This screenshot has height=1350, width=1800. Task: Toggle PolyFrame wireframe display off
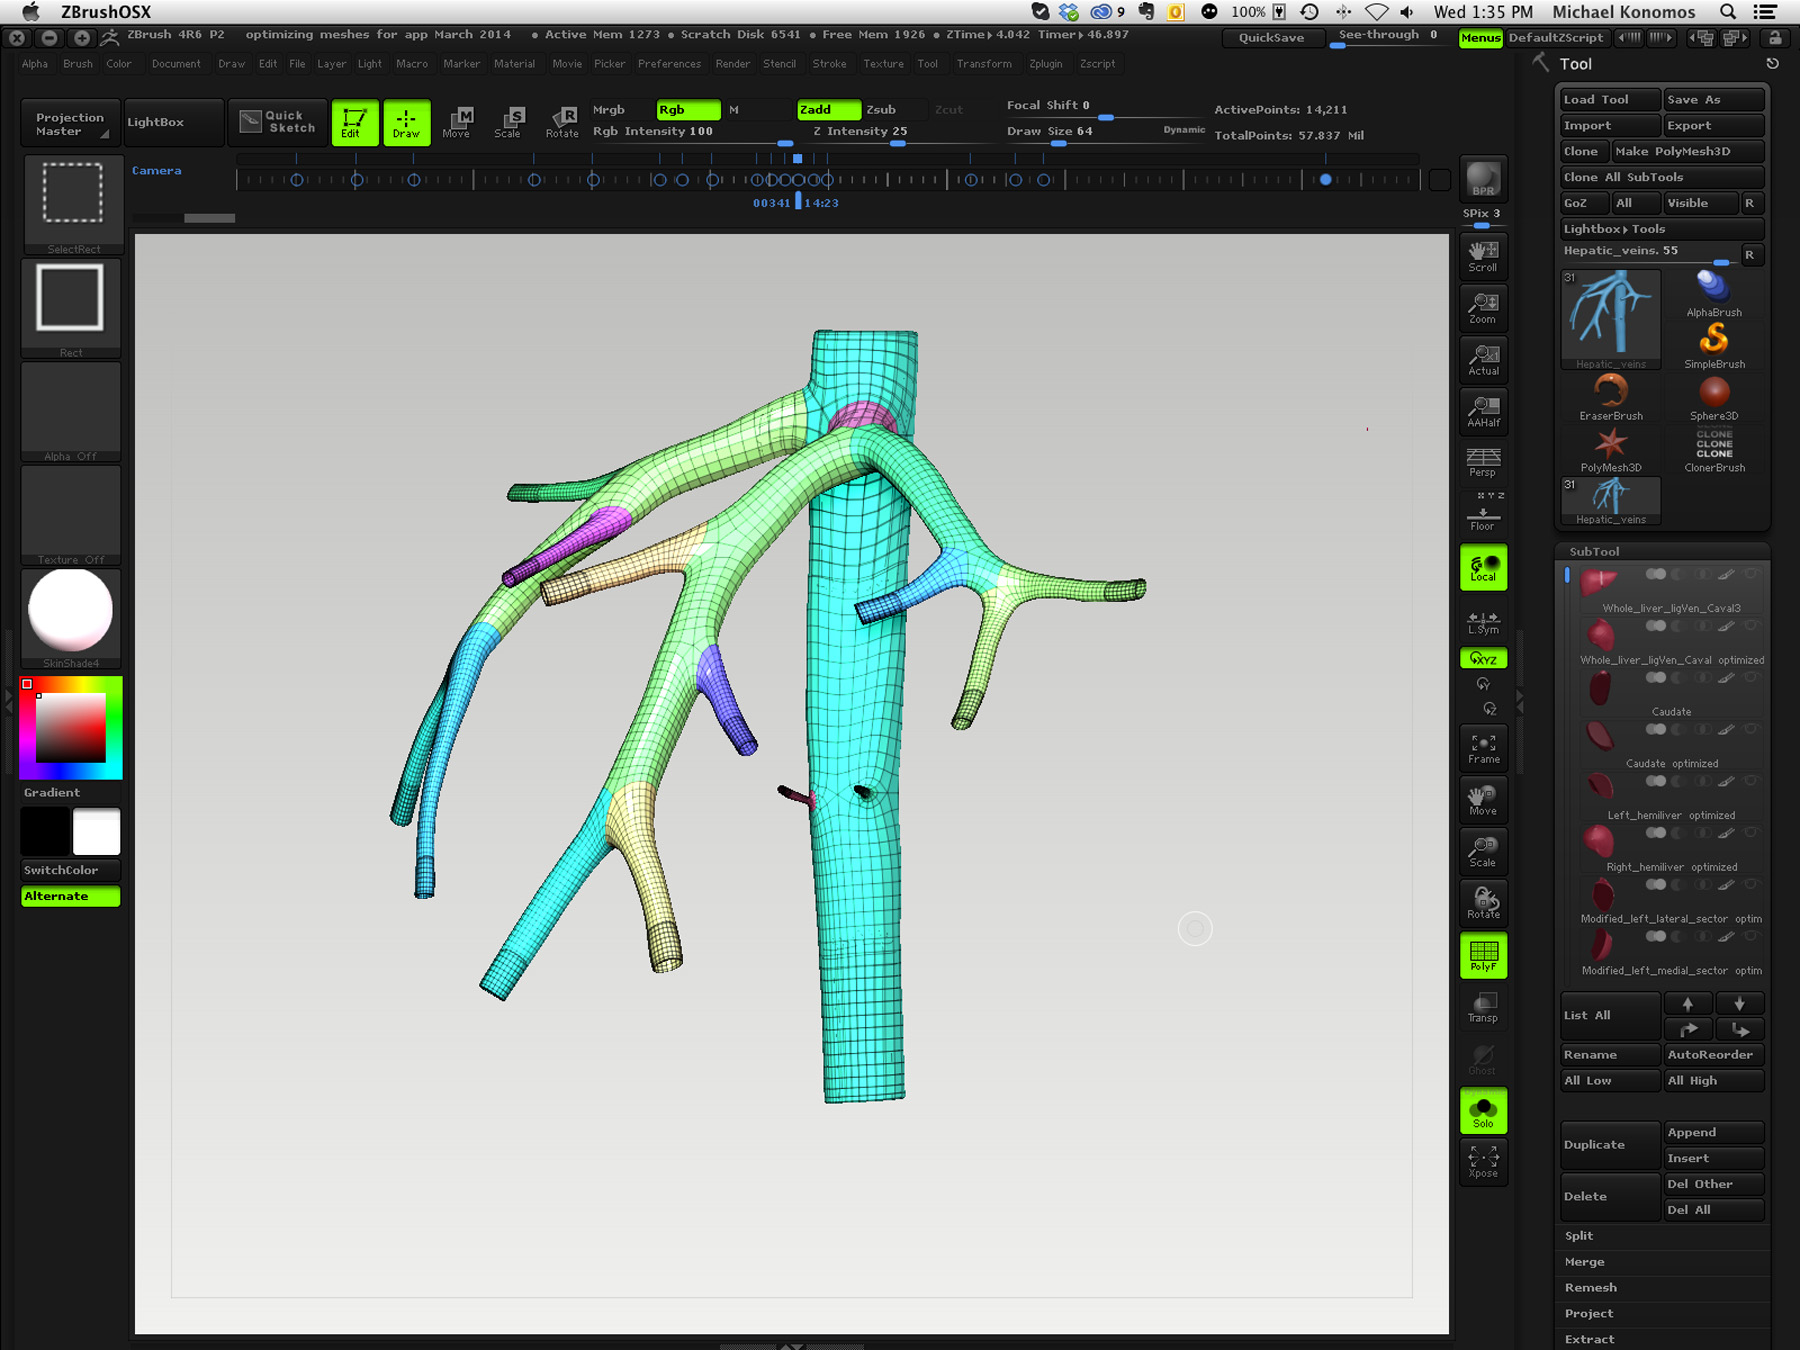(x=1483, y=955)
